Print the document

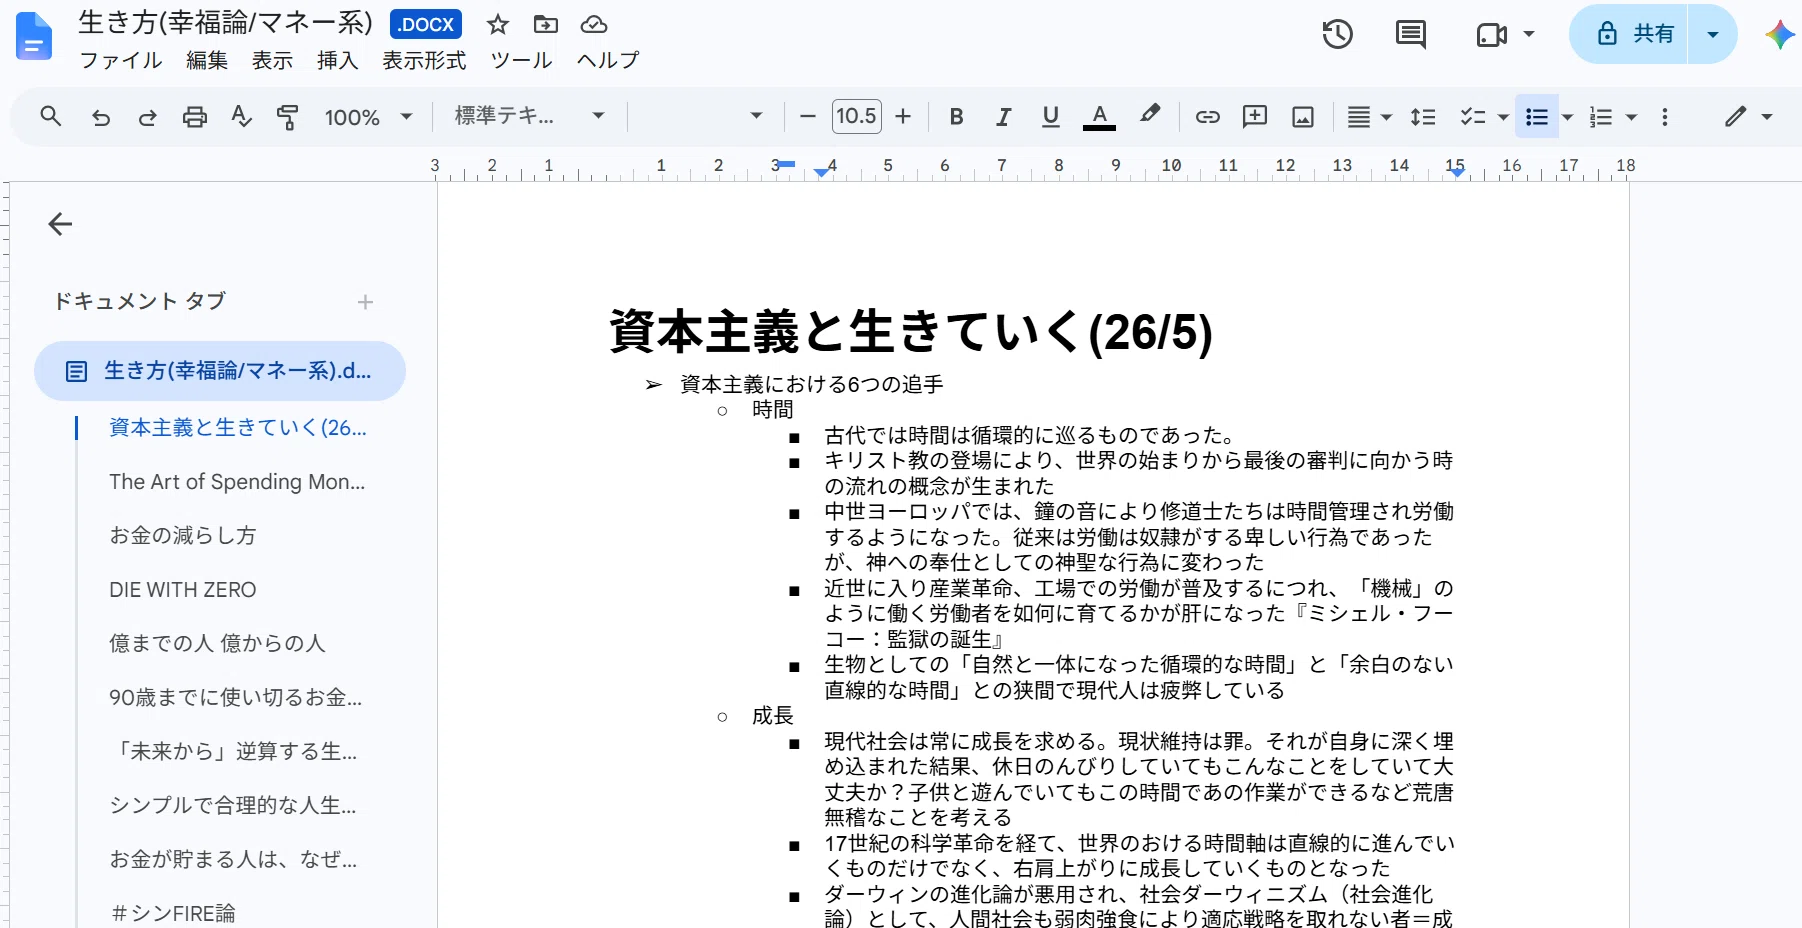(195, 117)
